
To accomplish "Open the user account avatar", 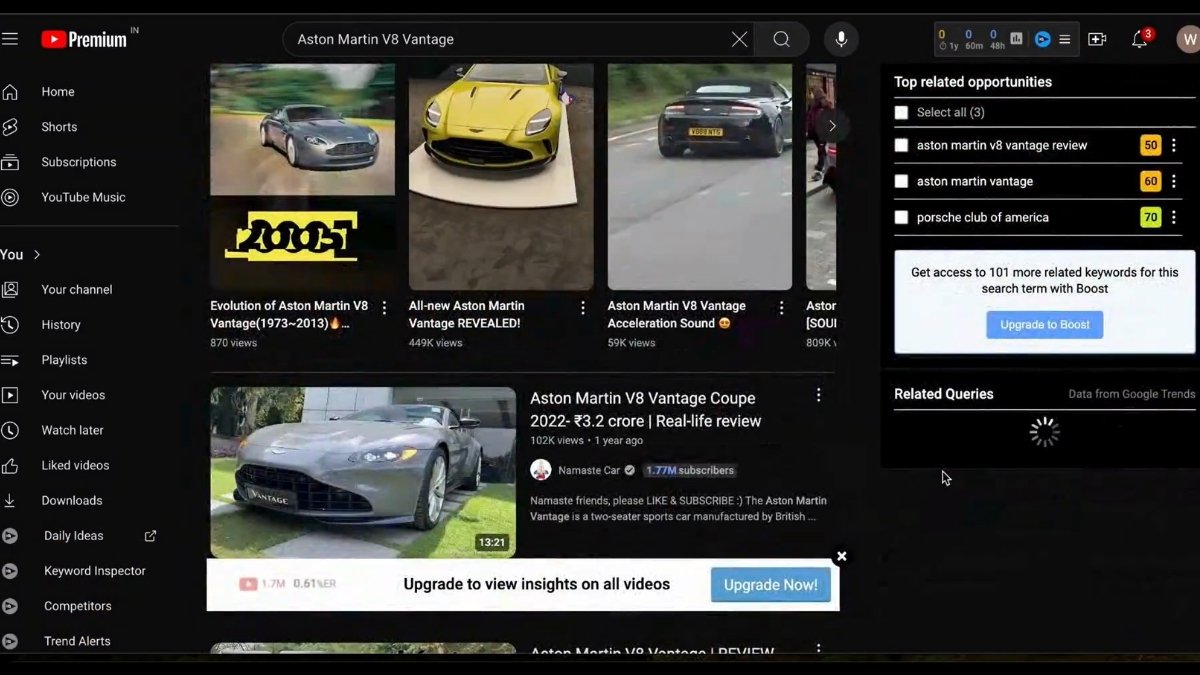I will click(x=1187, y=40).
